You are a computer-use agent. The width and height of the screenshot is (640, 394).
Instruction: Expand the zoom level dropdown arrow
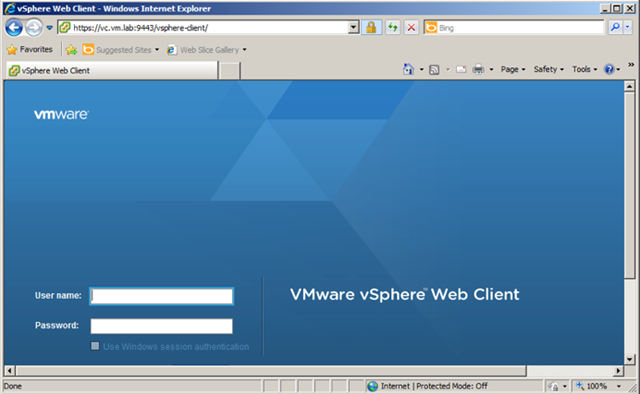point(619,386)
